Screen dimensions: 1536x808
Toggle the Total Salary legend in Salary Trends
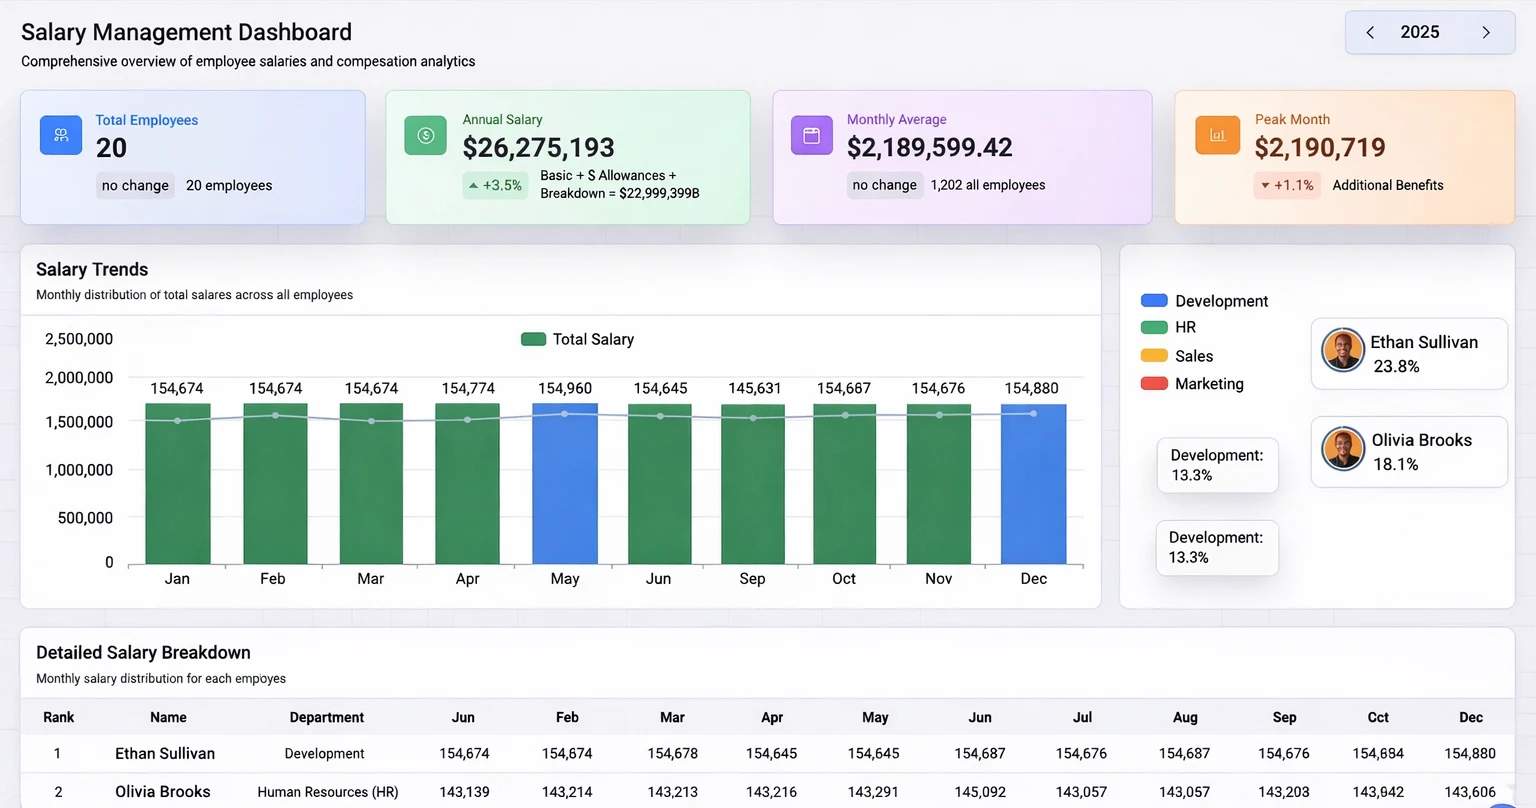point(578,339)
